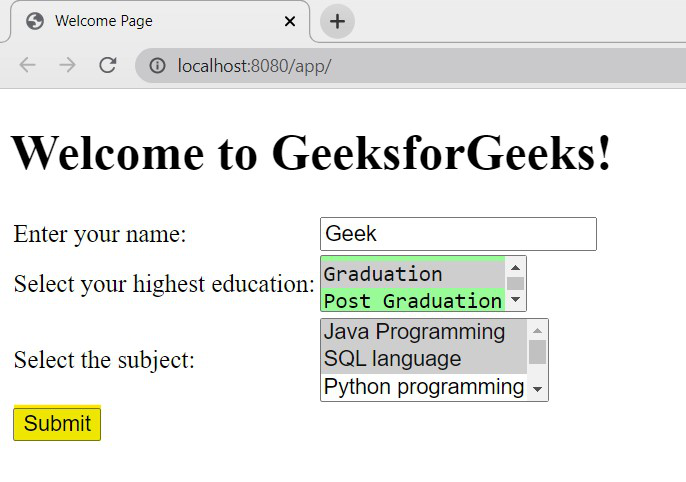Click the education list scroll down arrow
Image resolution: width=686 pixels, height=482 pixels.
(x=515, y=300)
